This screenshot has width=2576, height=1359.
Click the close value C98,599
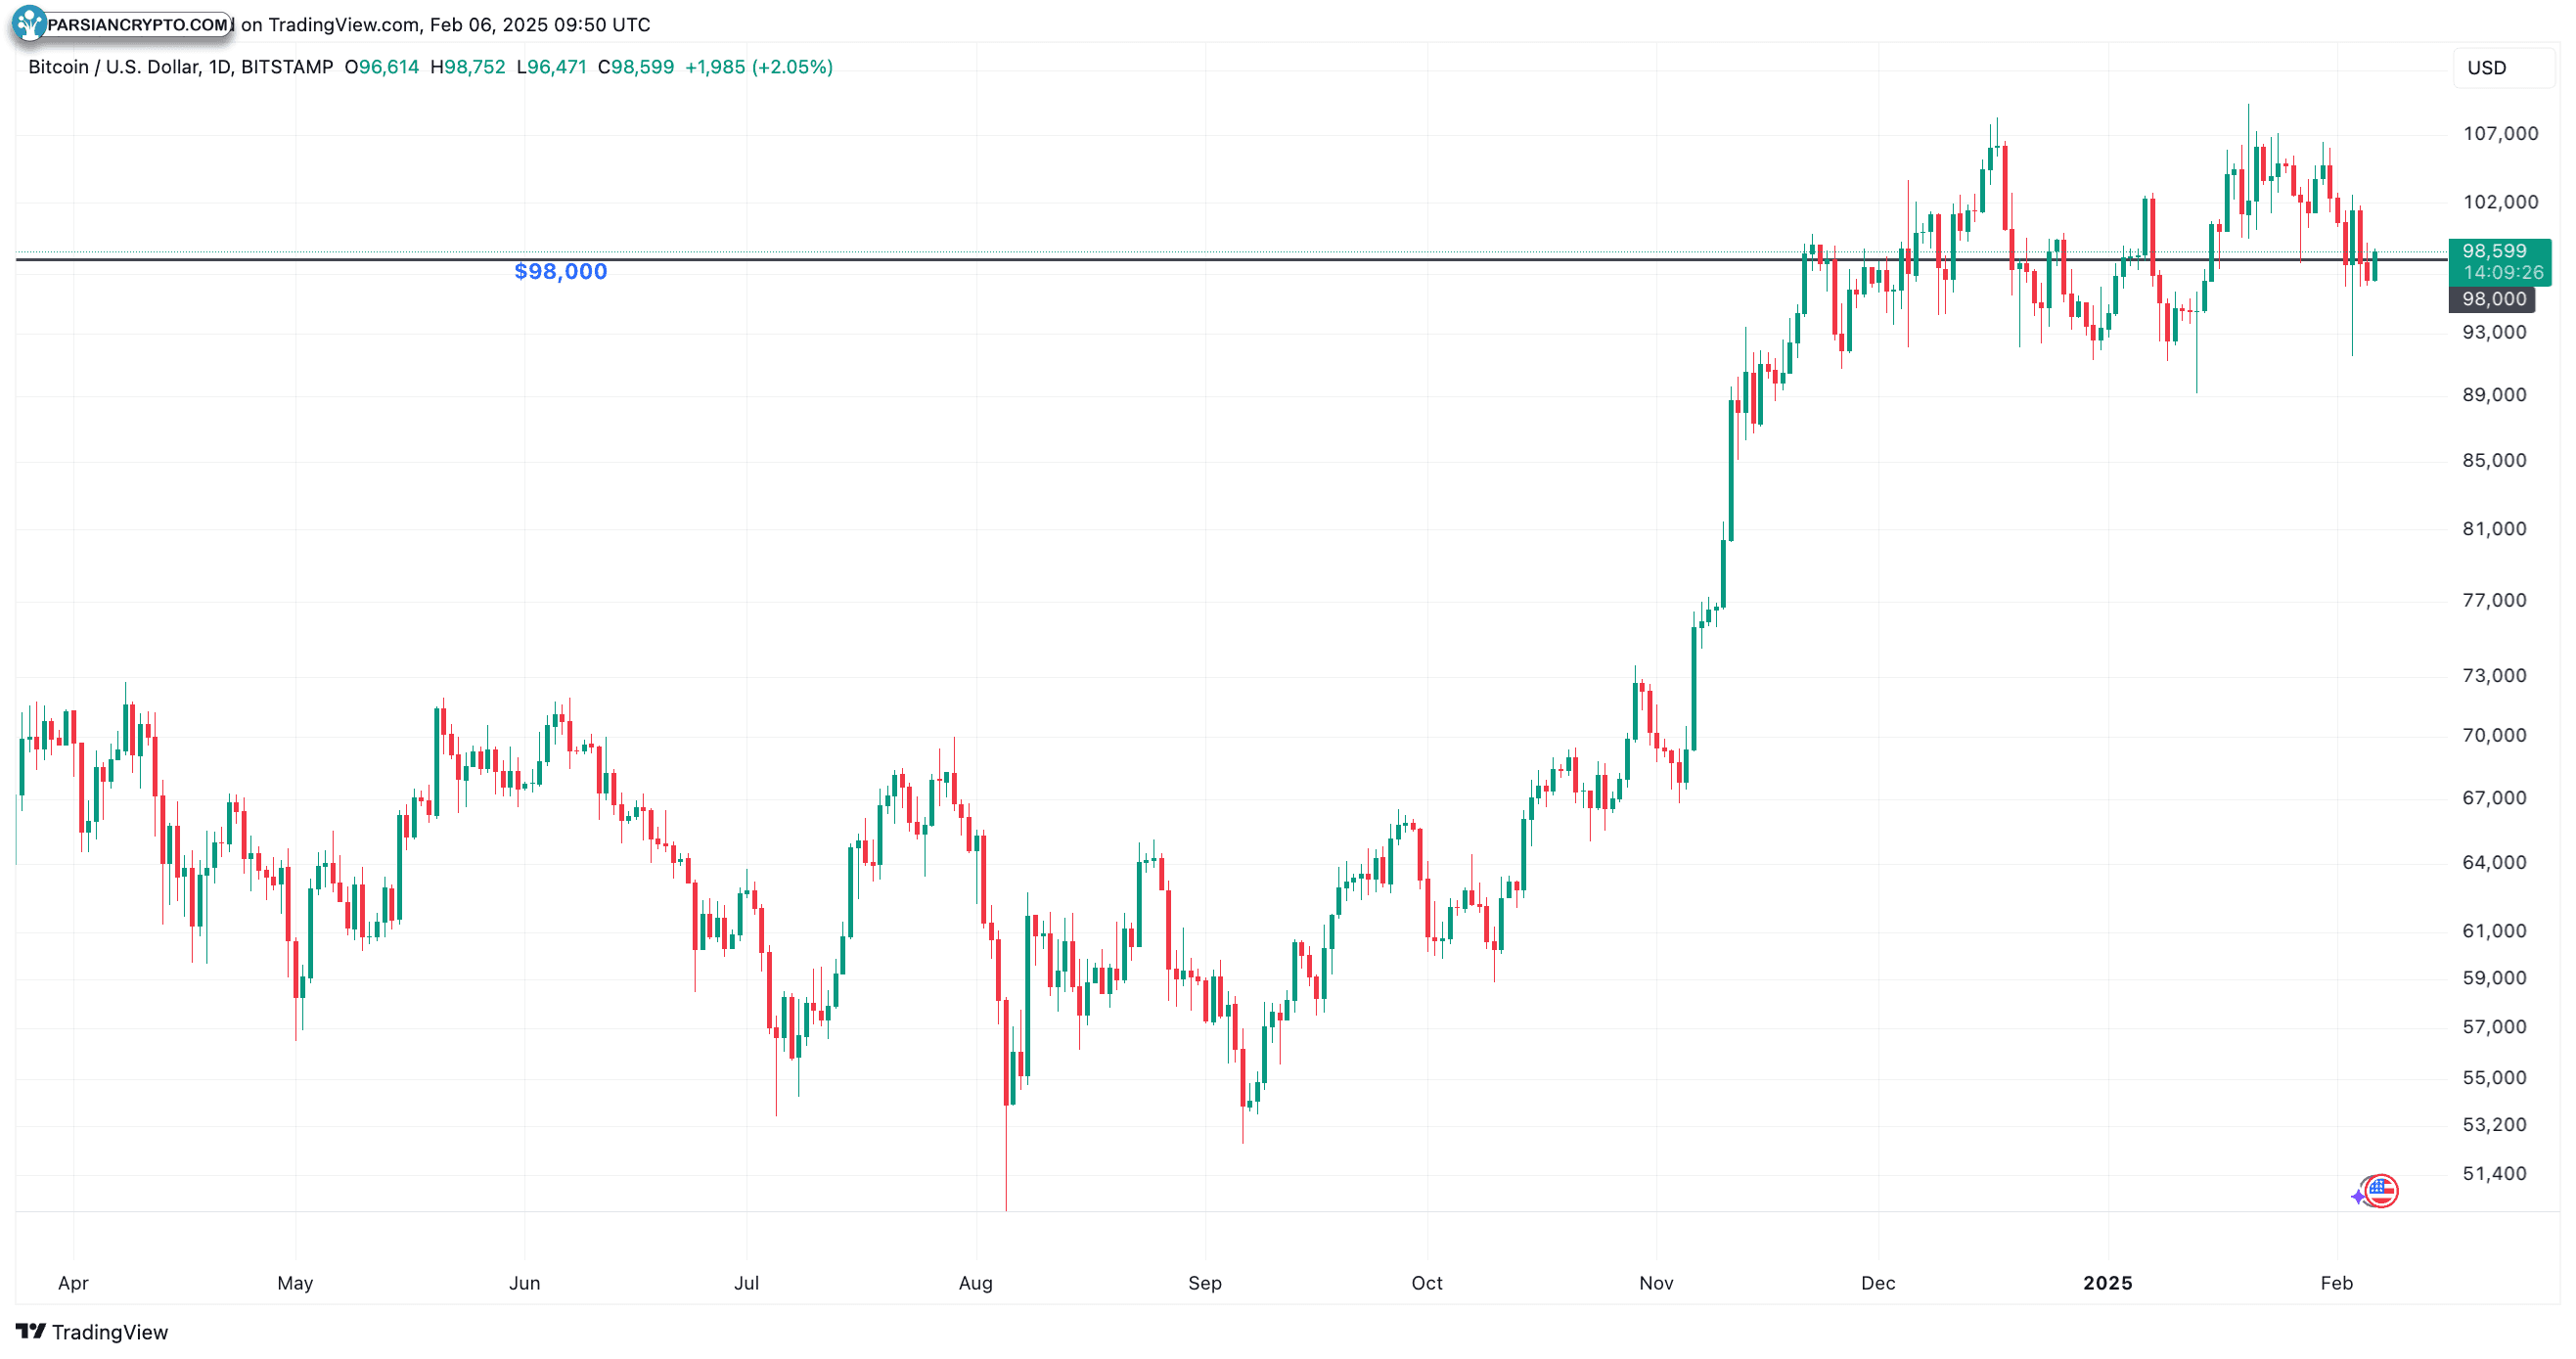(636, 67)
